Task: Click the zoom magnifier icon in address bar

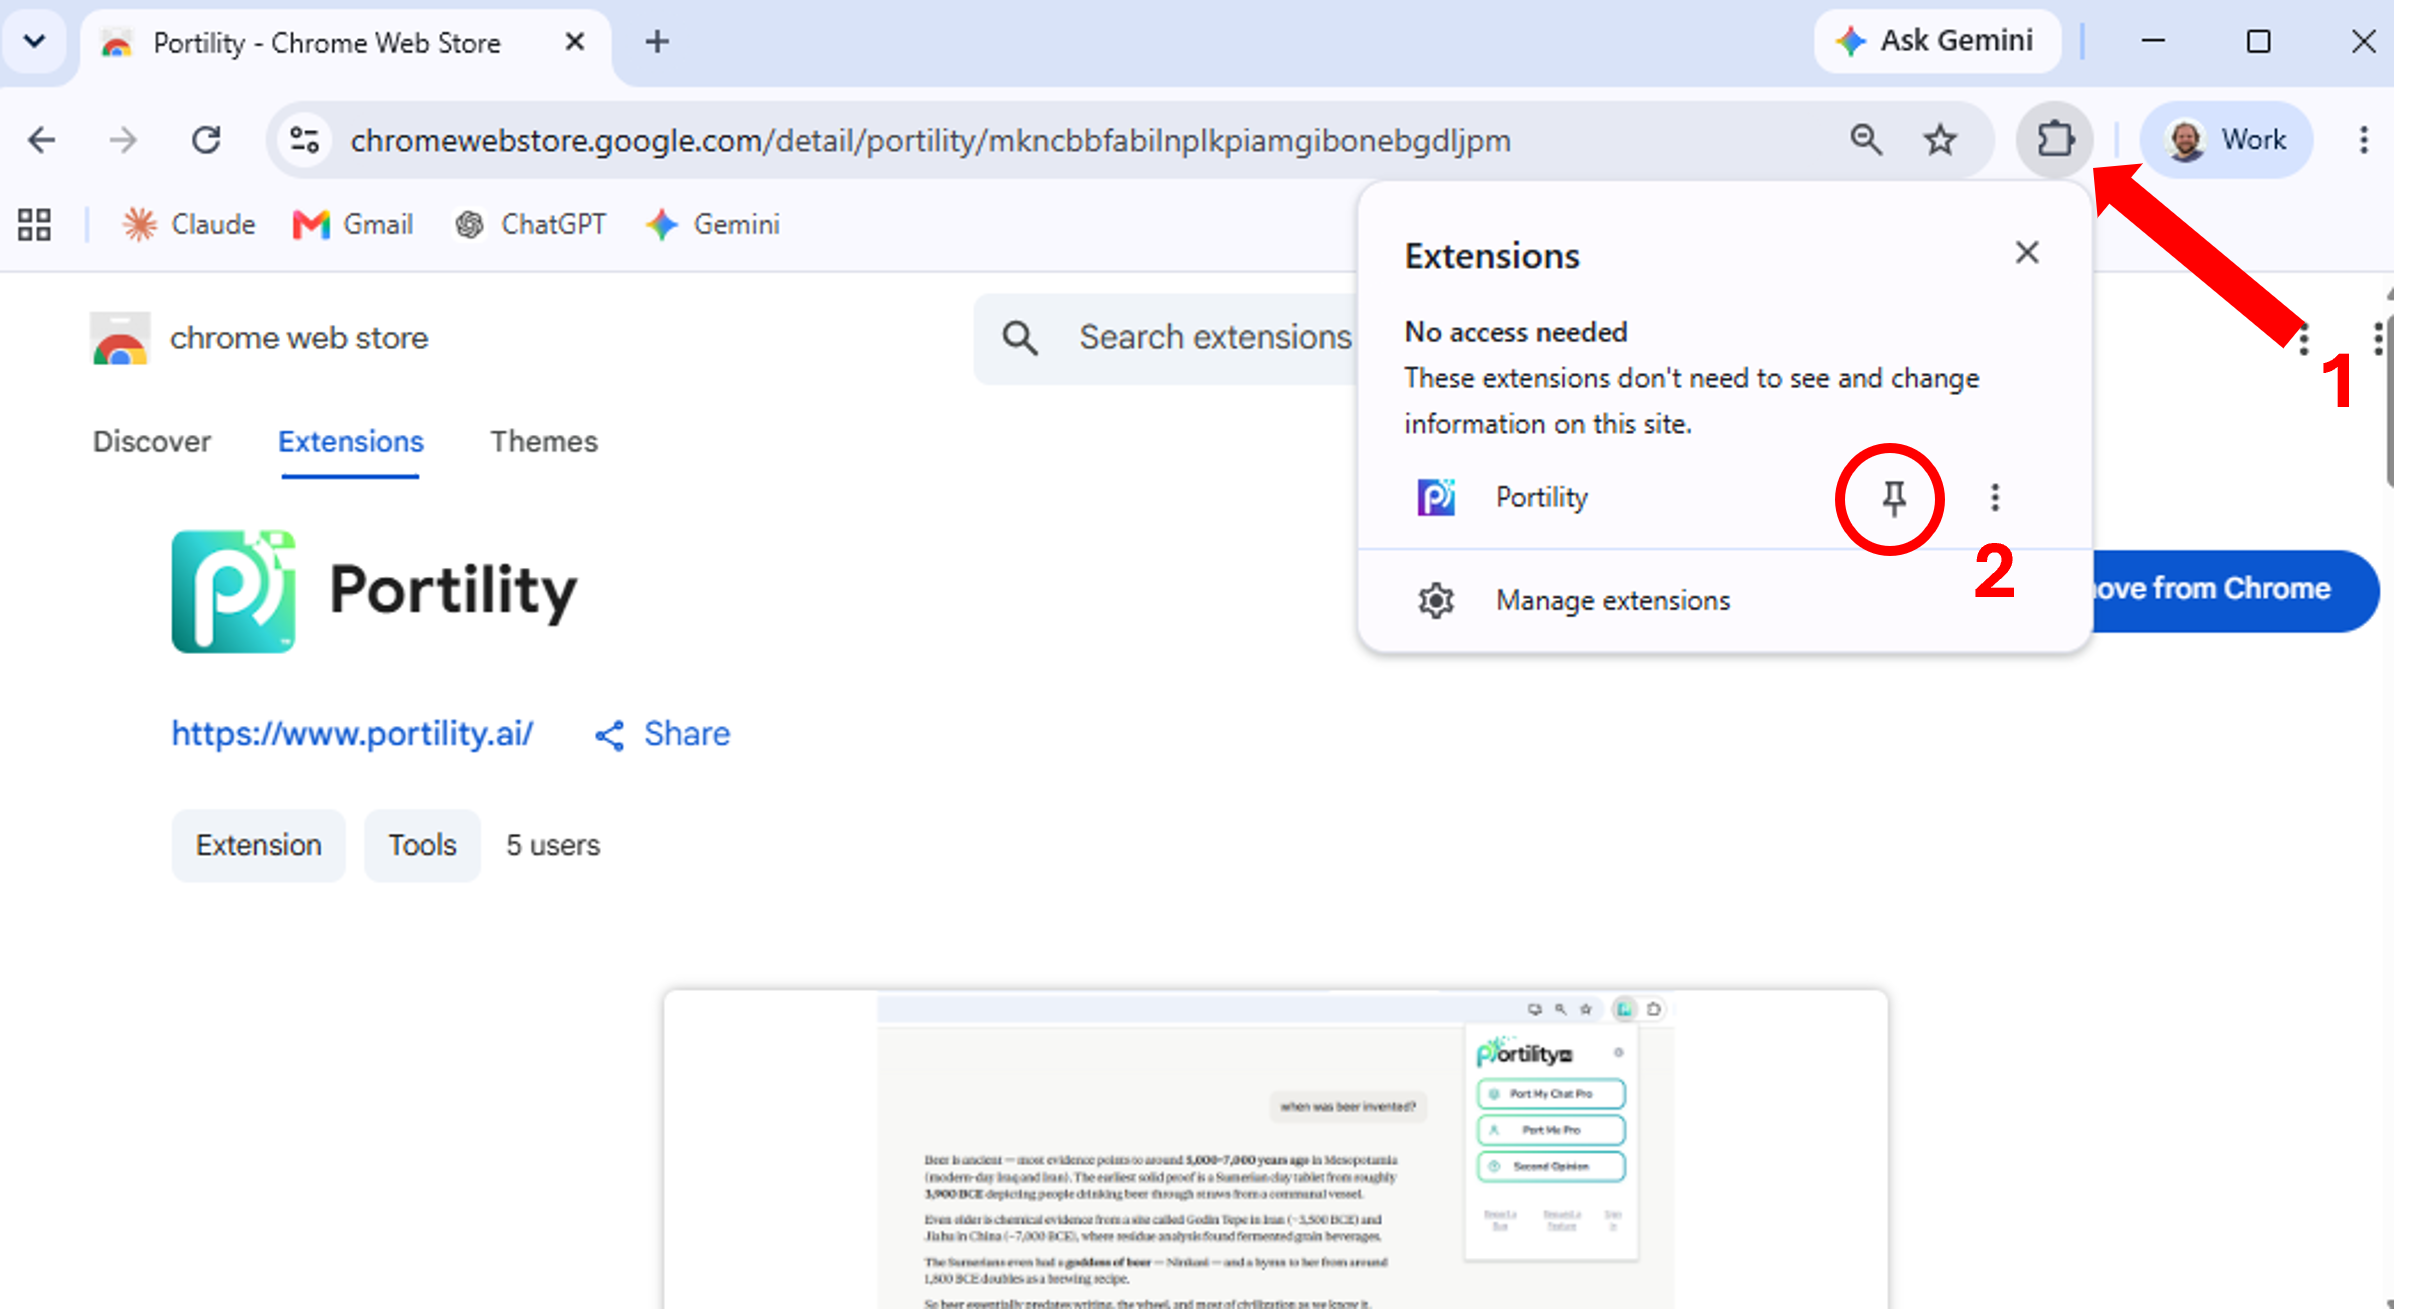Action: pyautogui.click(x=1865, y=140)
